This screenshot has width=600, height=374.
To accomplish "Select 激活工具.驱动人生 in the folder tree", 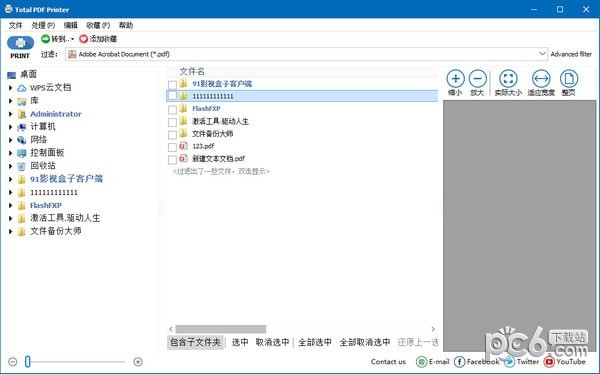I will point(65,218).
